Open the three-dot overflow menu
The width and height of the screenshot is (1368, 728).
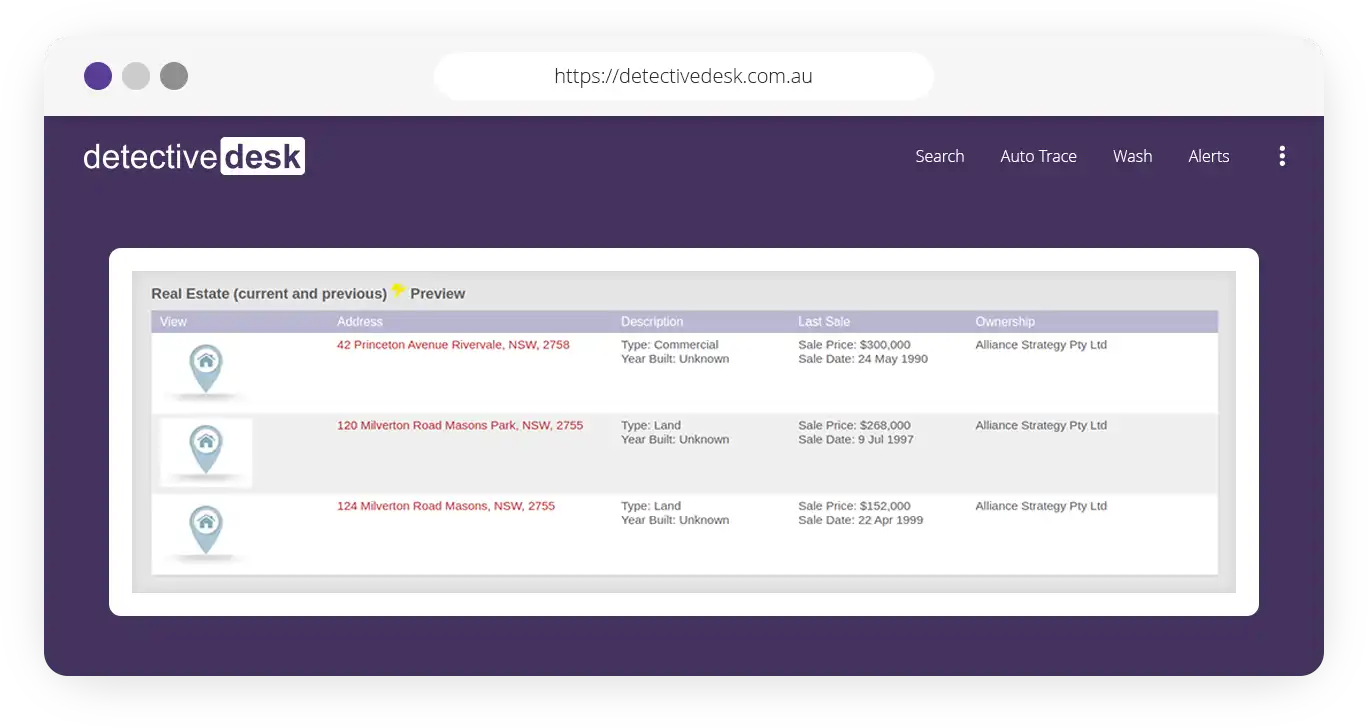(x=1282, y=156)
